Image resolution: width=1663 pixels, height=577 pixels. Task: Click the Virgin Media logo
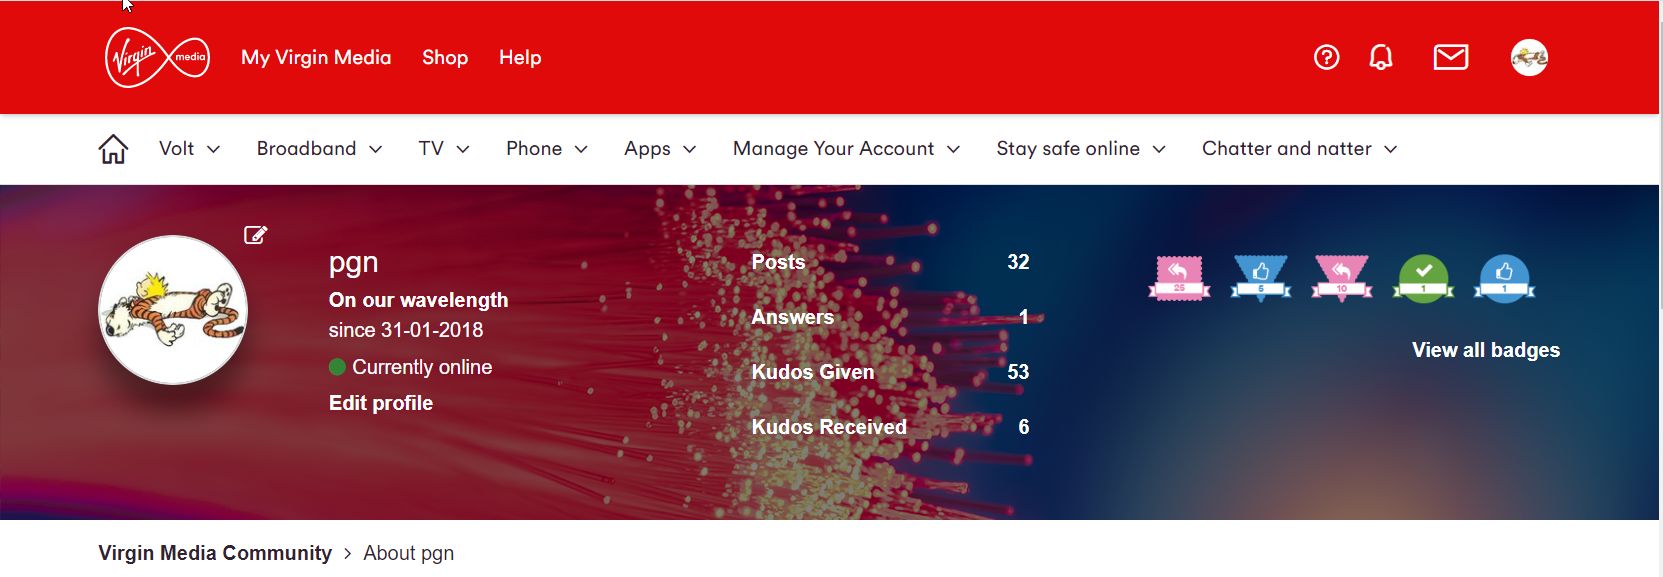[157, 58]
